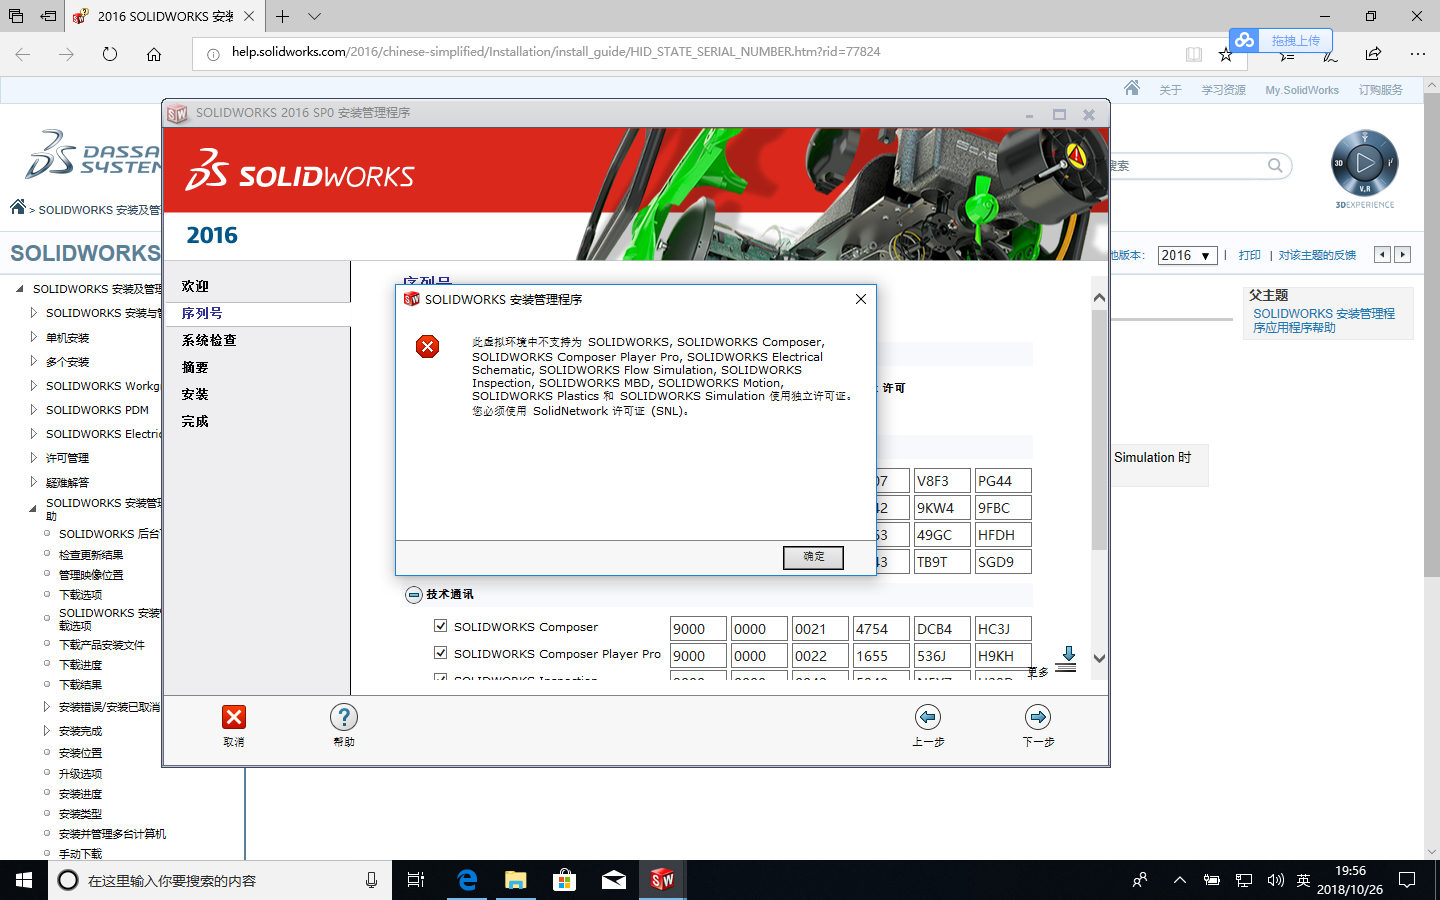Expand the 许可管理 tree node
Viewport: 1440px width, 900px height.
[34, 457]
